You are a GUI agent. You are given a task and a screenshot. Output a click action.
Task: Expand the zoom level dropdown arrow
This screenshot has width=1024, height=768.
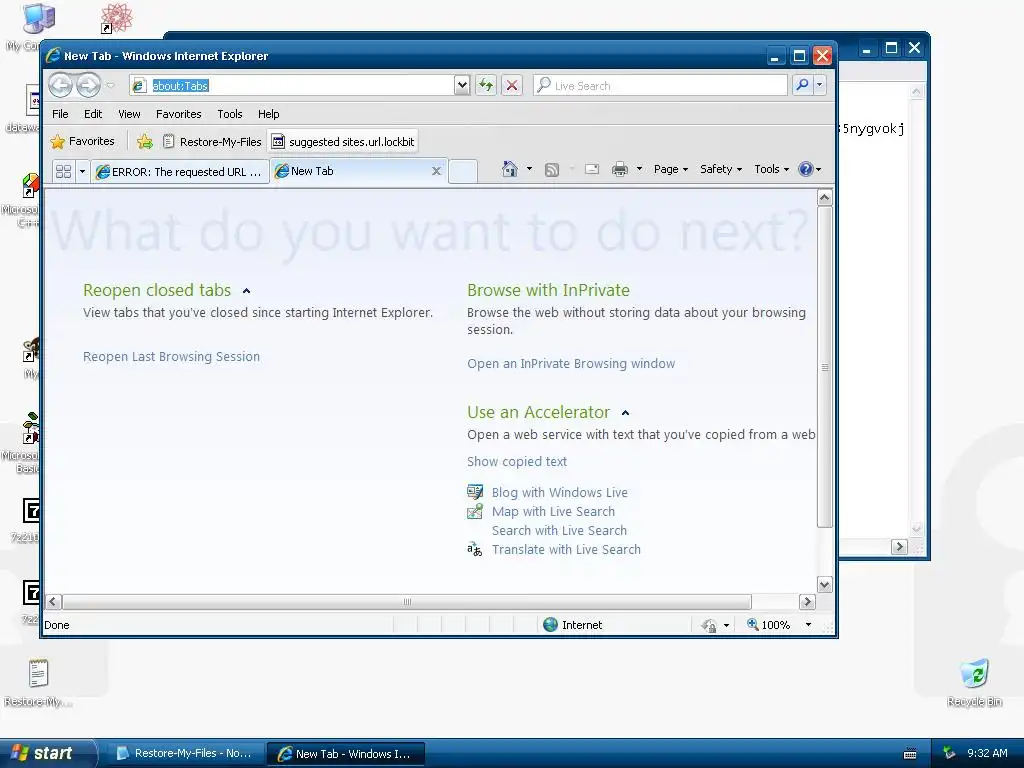coord(808,624)
